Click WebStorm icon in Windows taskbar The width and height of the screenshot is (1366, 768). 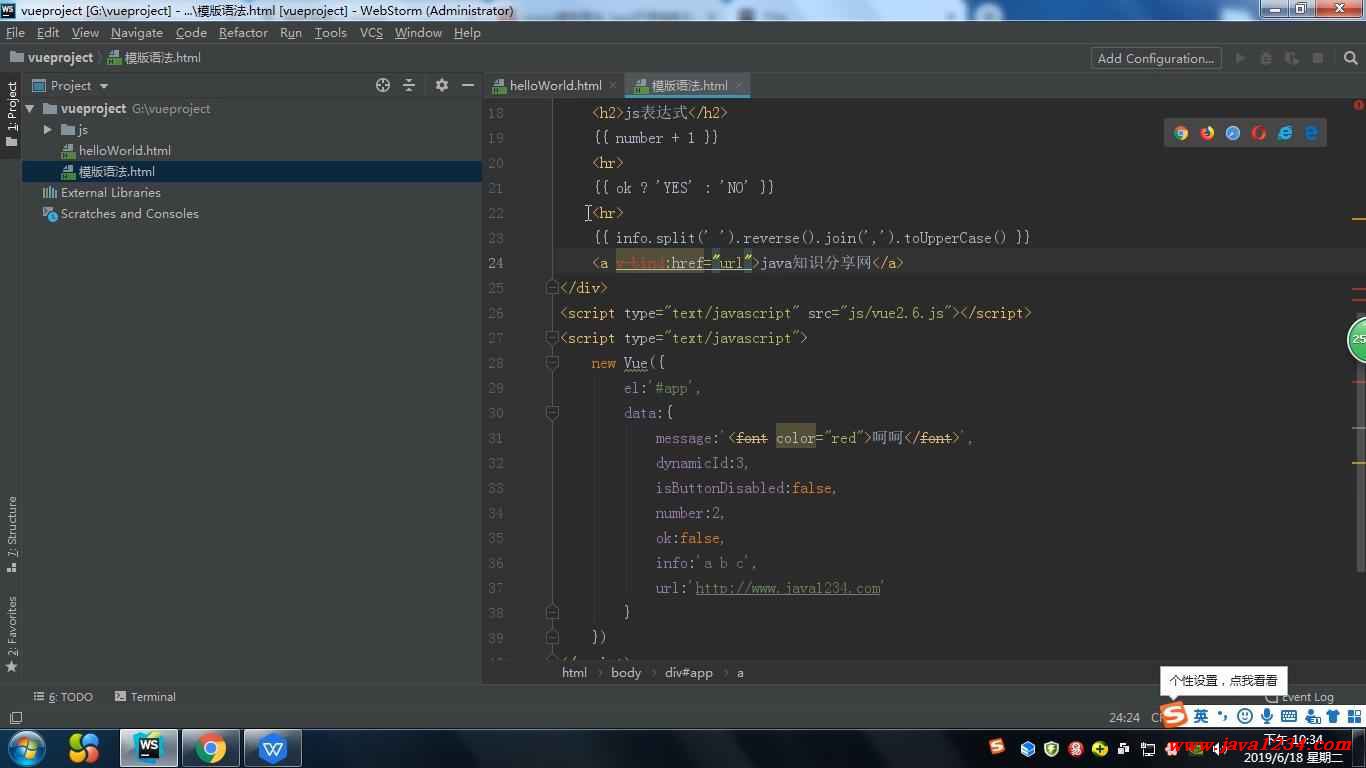pos(149,748)
